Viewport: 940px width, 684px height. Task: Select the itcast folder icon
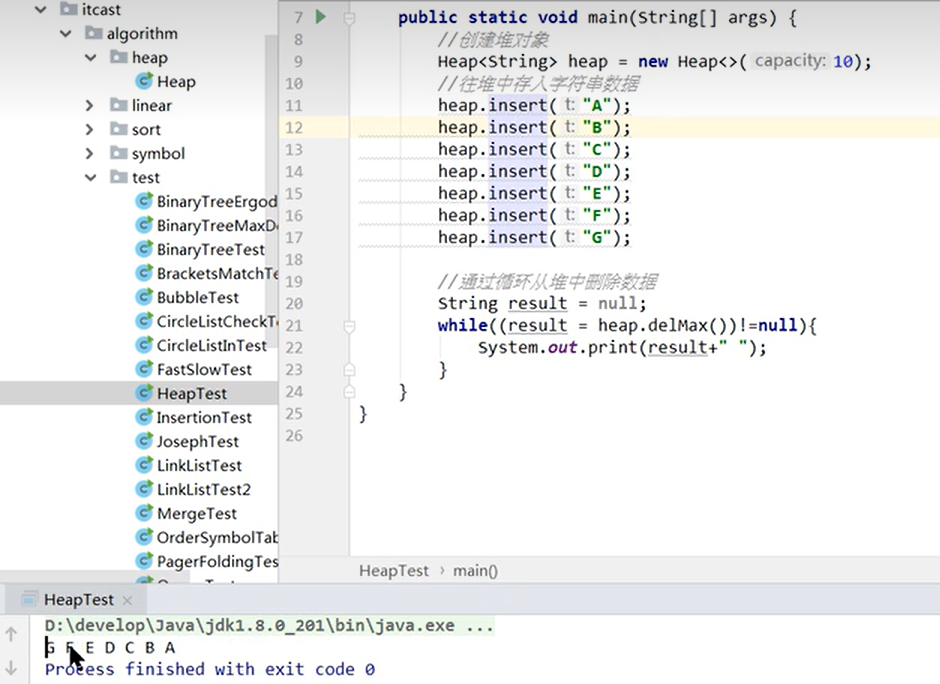[69, 9]
